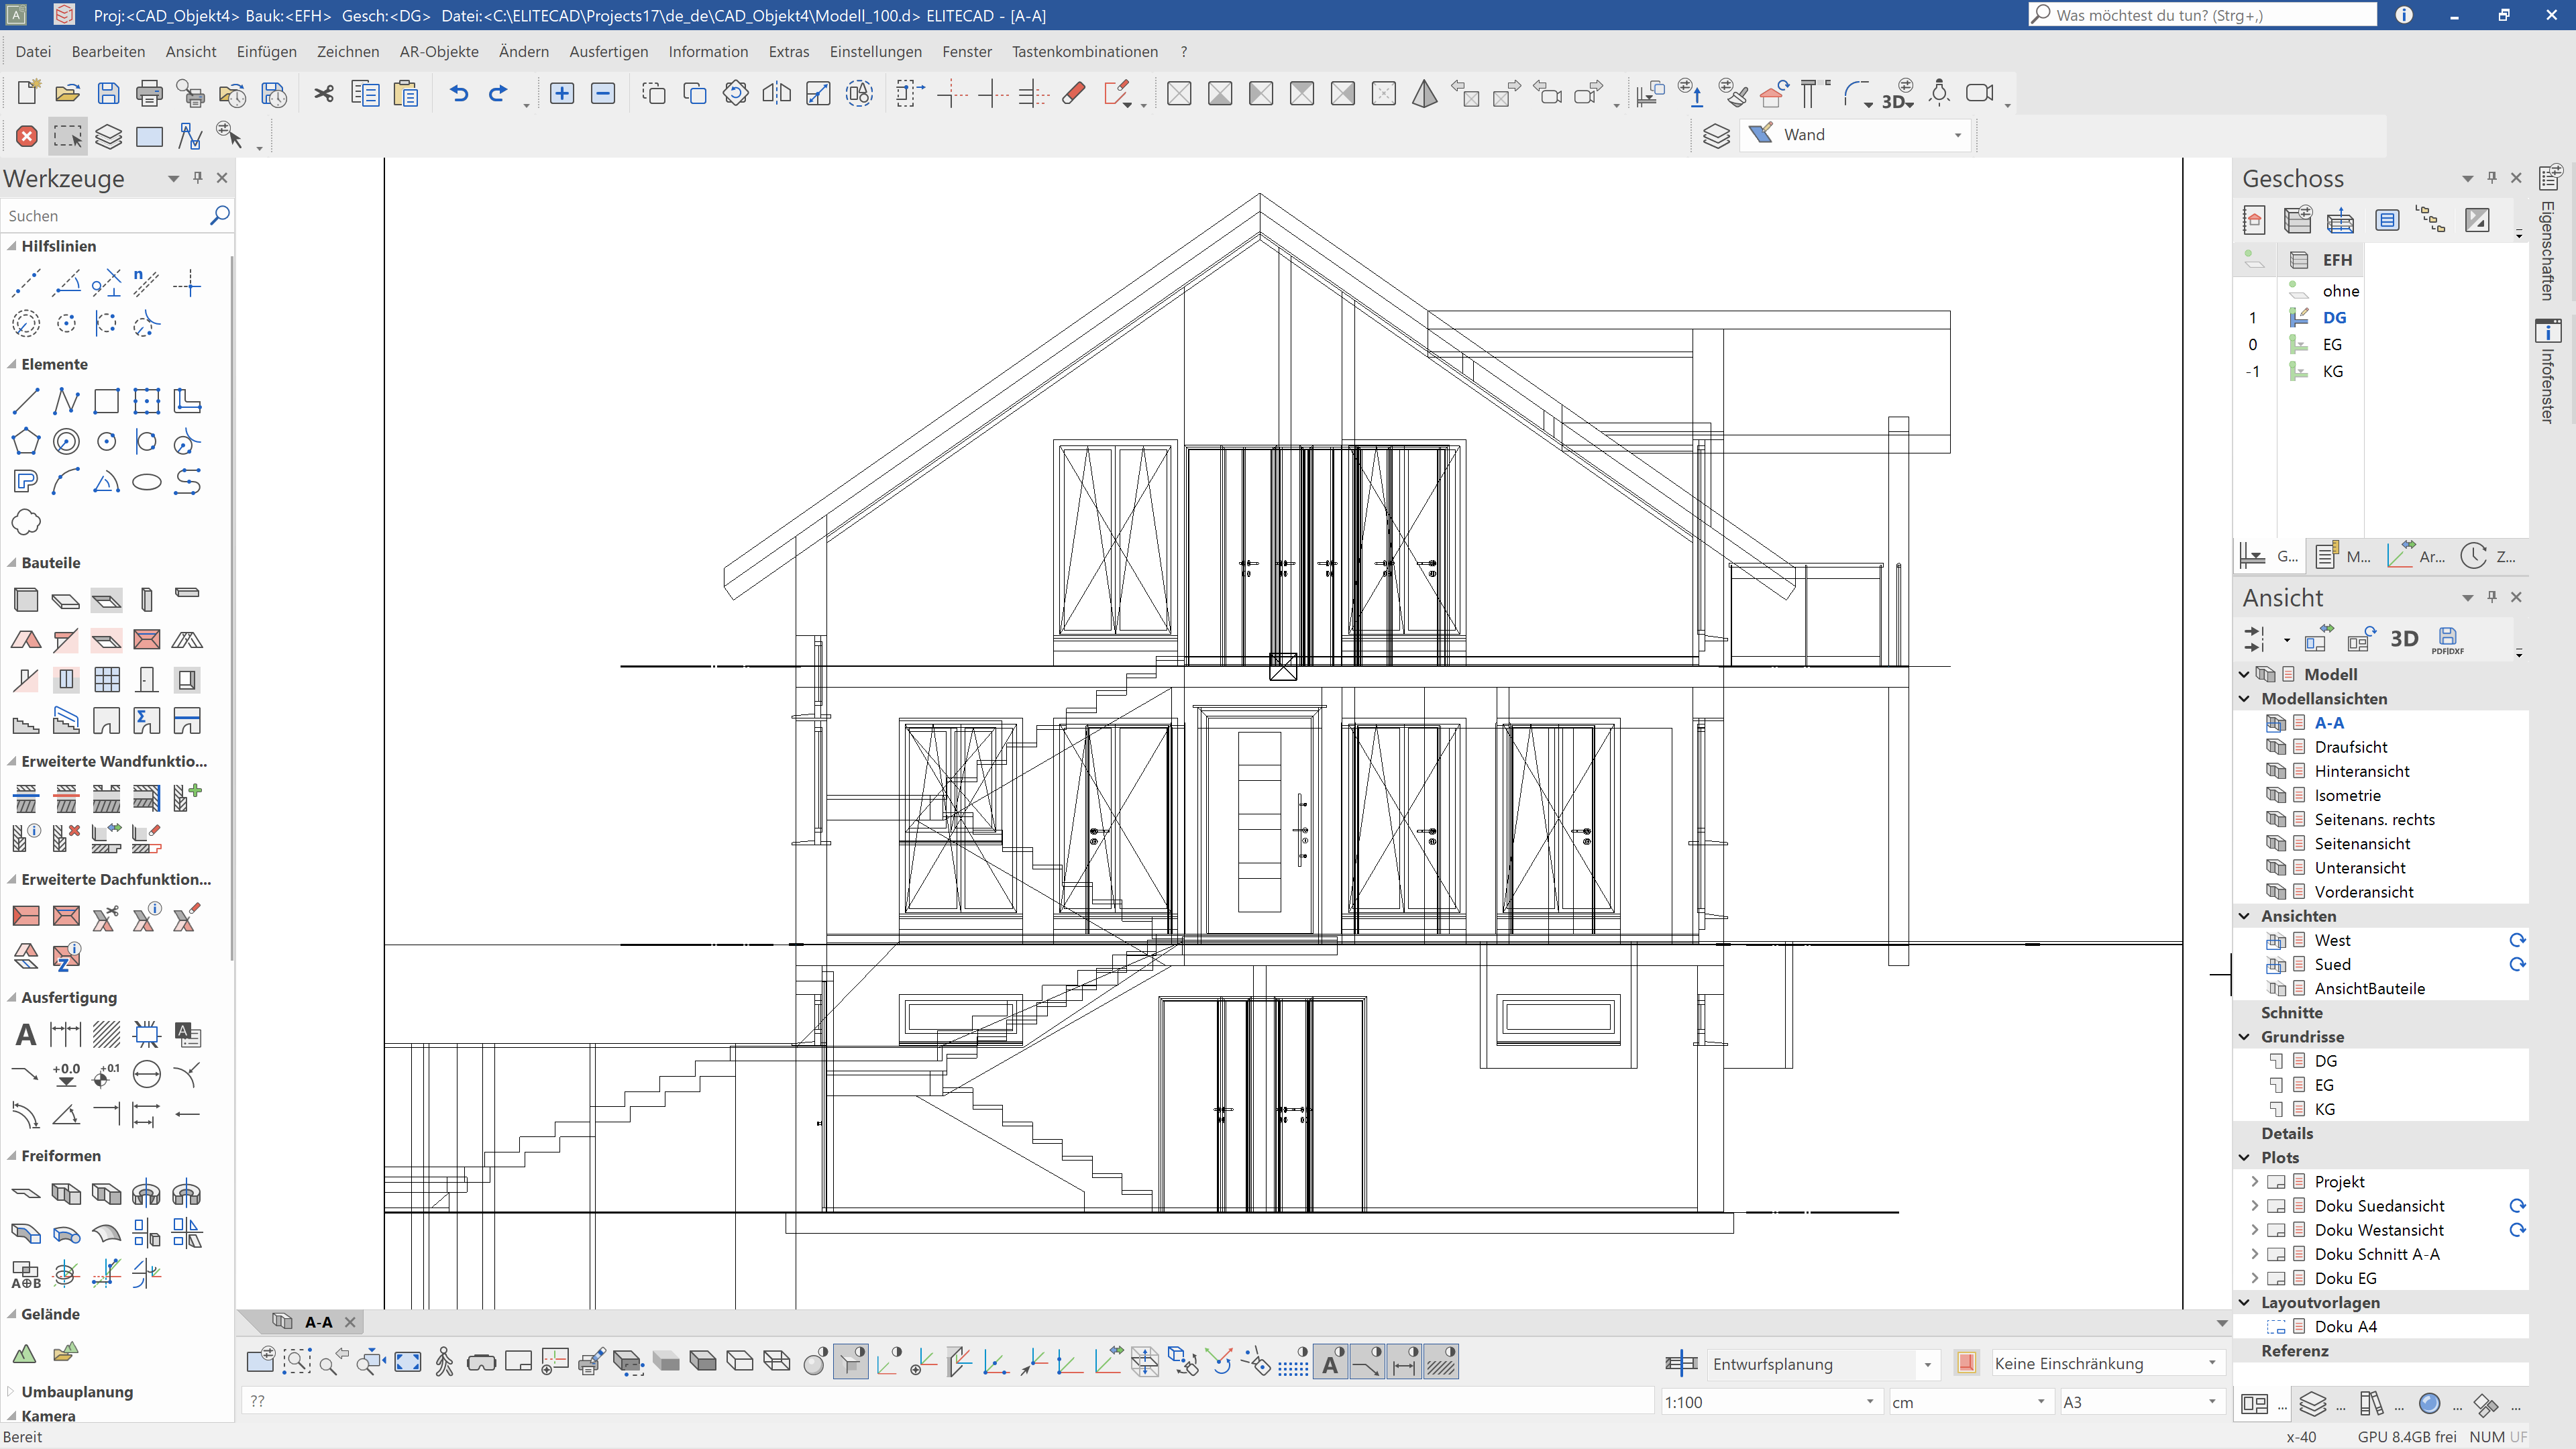The width and height of the screenshot is (2576, 1449).
Task: Toggle the dimension display button
Action: click(1404, 1362)
